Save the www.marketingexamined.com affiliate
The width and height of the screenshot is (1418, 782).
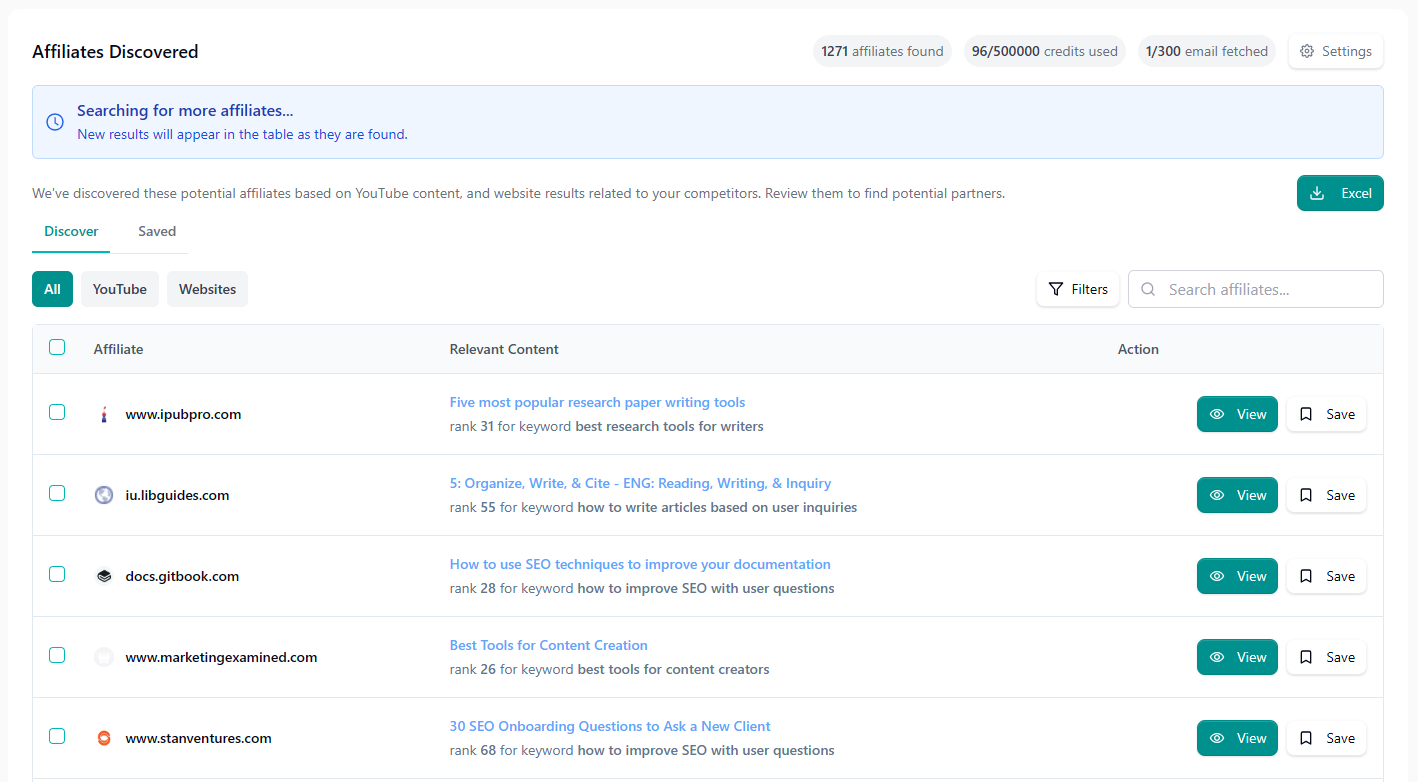pyautogui.click(x=1326, y=657)
